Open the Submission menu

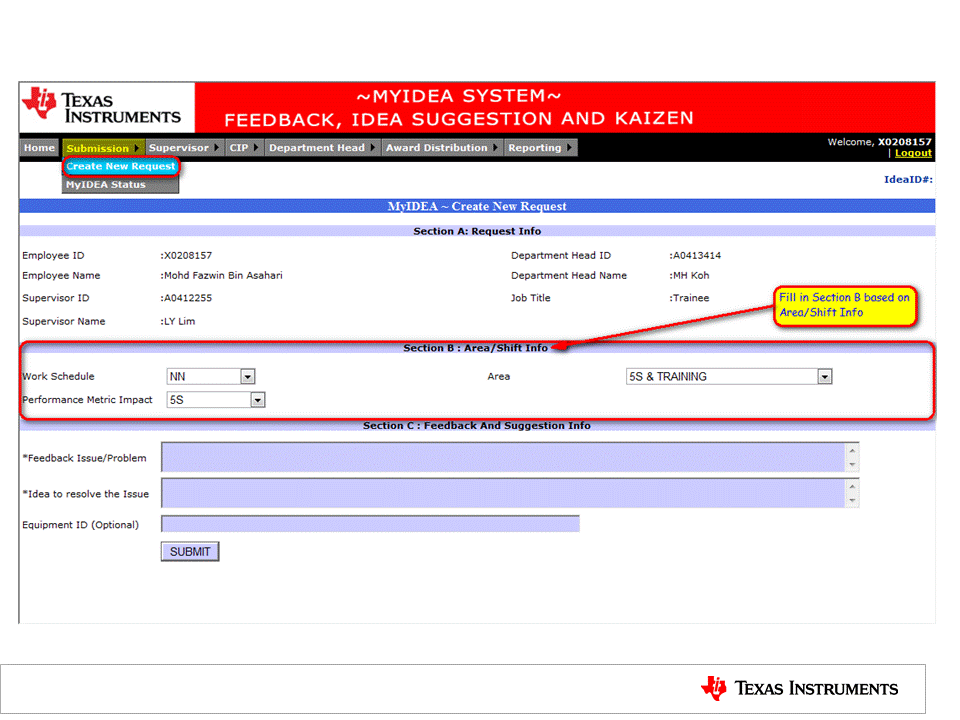[103, 148]
